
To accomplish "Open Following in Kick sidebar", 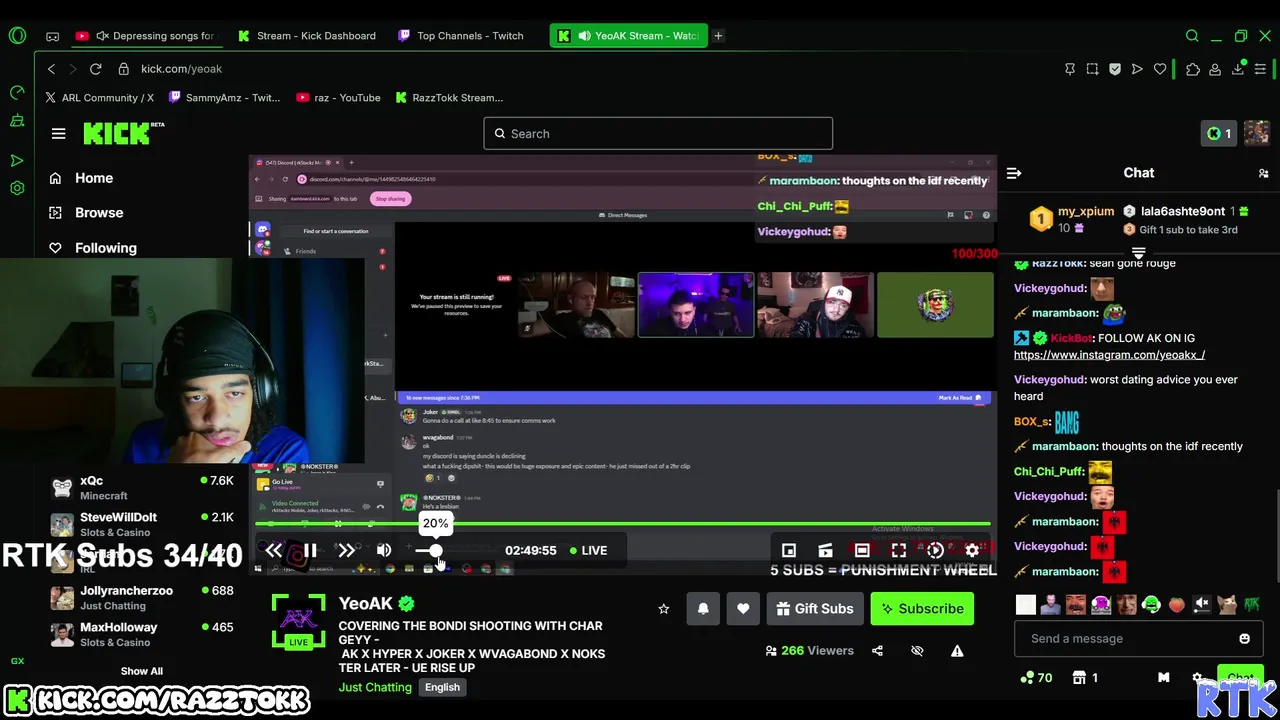I will (x=93, y=248).
